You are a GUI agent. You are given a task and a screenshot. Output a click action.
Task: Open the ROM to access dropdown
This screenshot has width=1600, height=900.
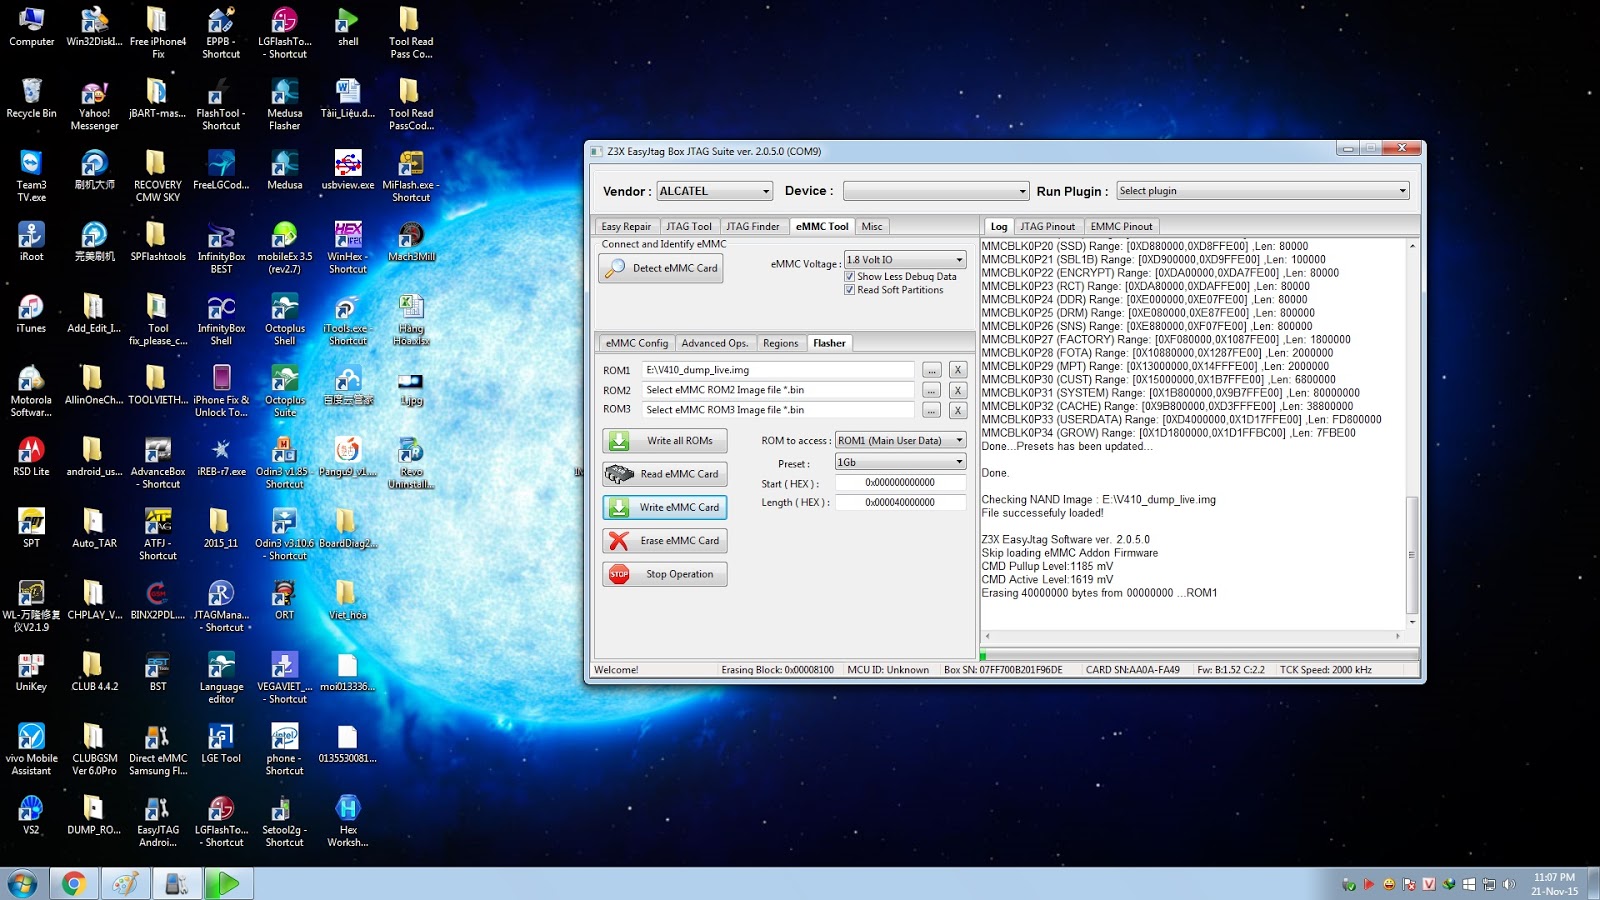(901, 441)
